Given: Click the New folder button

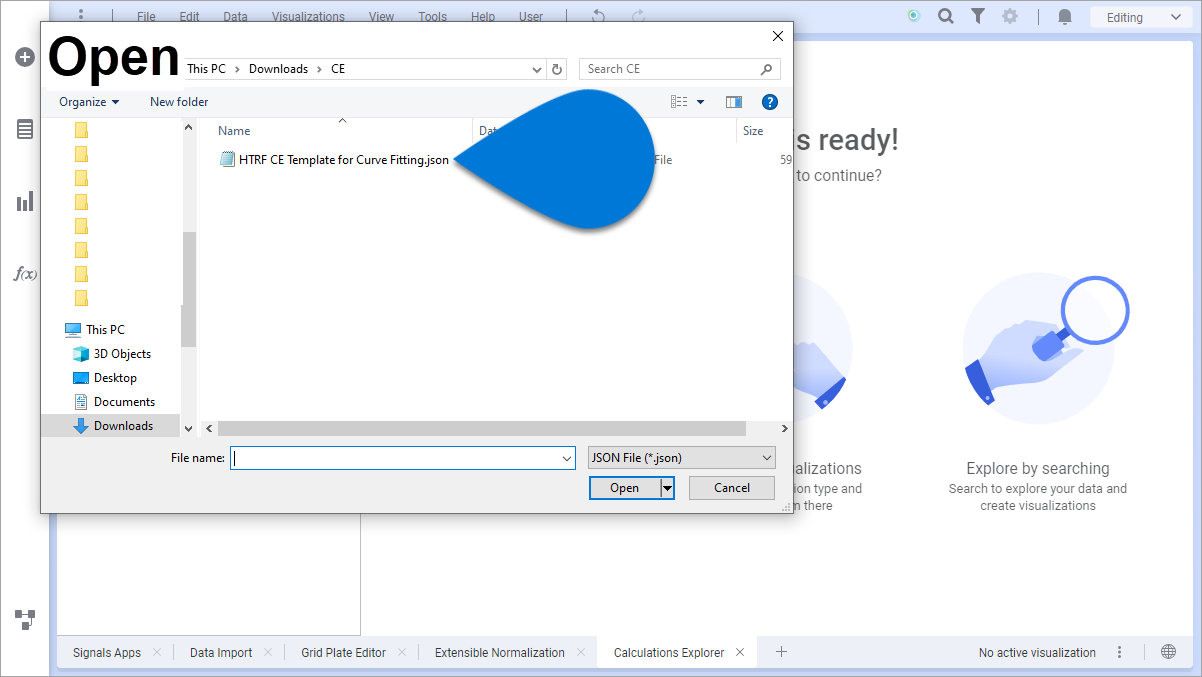Looking at the screenshot, I should coord(179,102).
